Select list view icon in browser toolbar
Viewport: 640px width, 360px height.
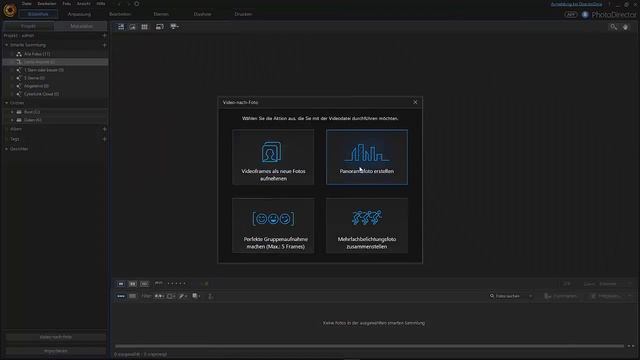pos(132,296)
